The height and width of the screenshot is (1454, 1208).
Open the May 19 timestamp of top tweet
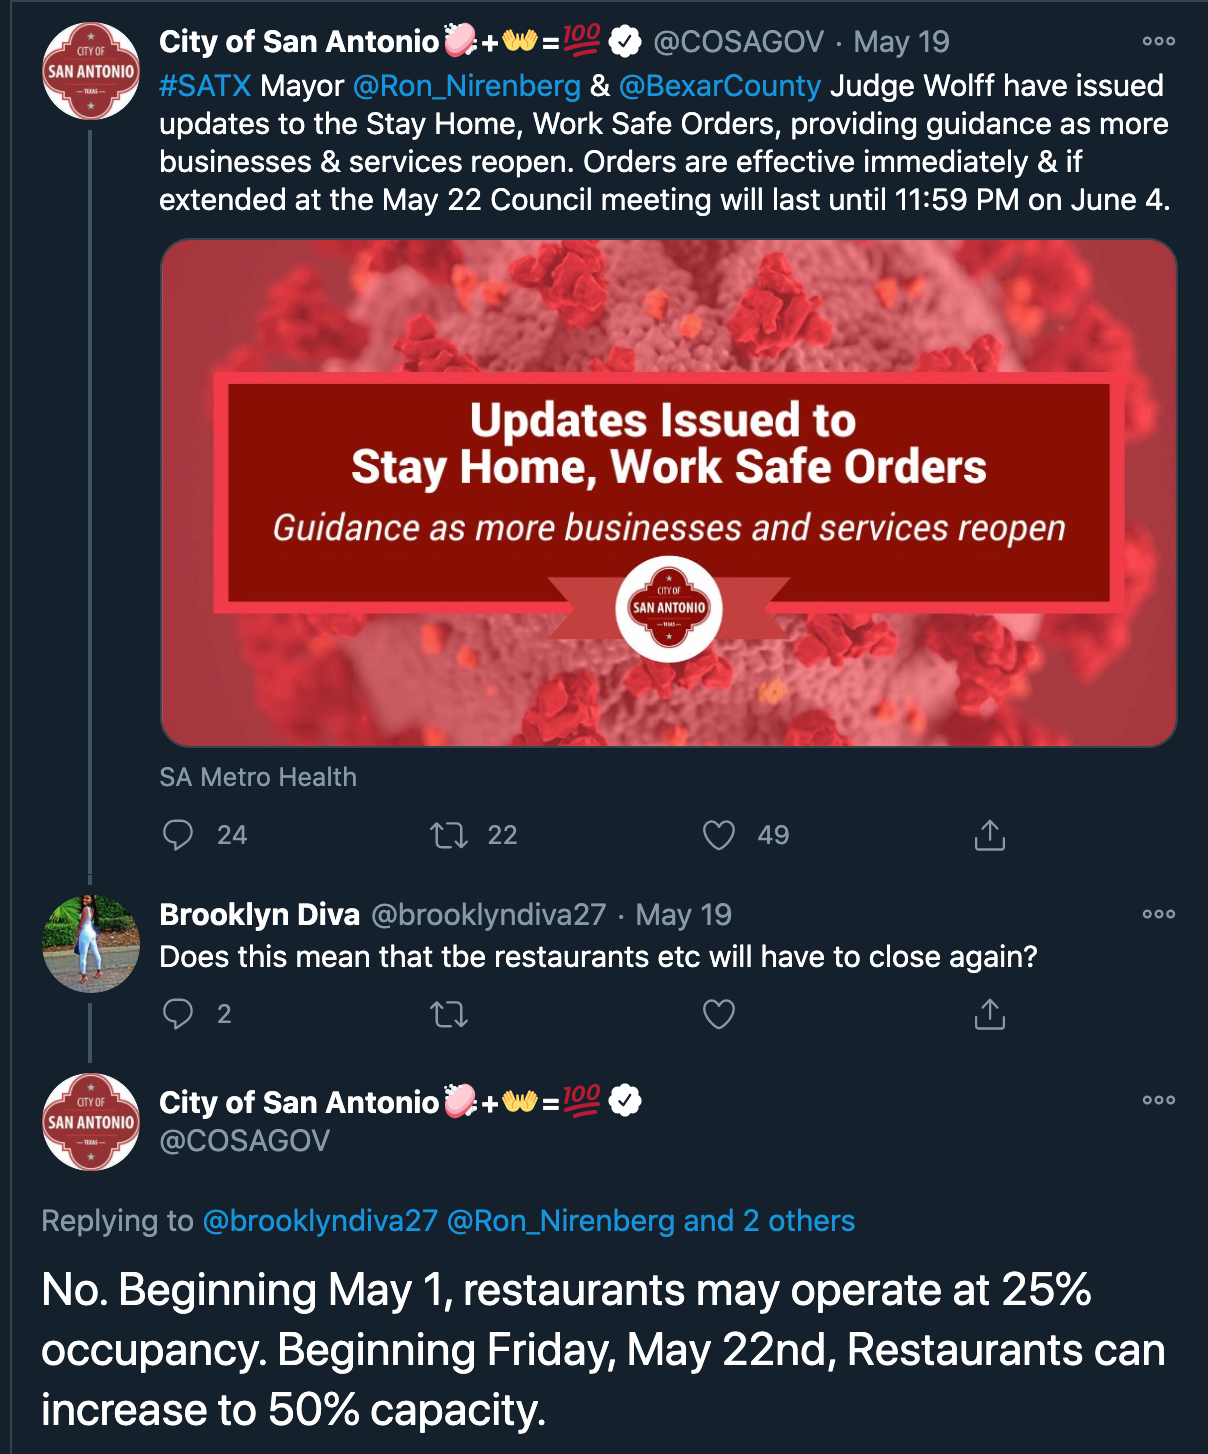pyautogui.click(x=902, y=42)
